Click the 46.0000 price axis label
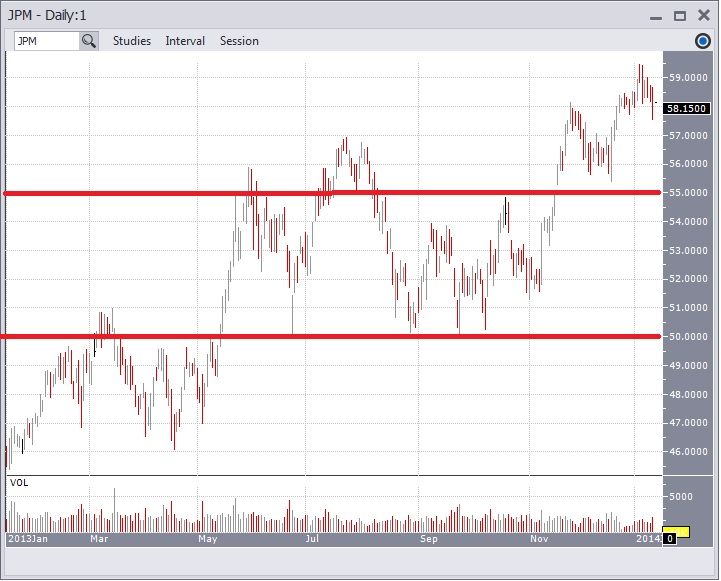Image resolution: width=721 pixels, height=581 pixels. click(x=688, y=451)
